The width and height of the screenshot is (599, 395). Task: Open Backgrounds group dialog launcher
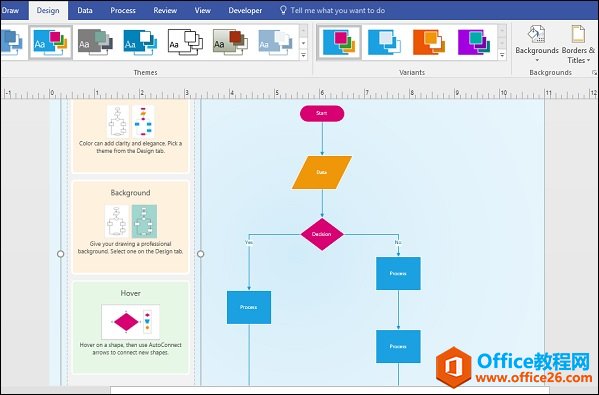coord(594,73)
